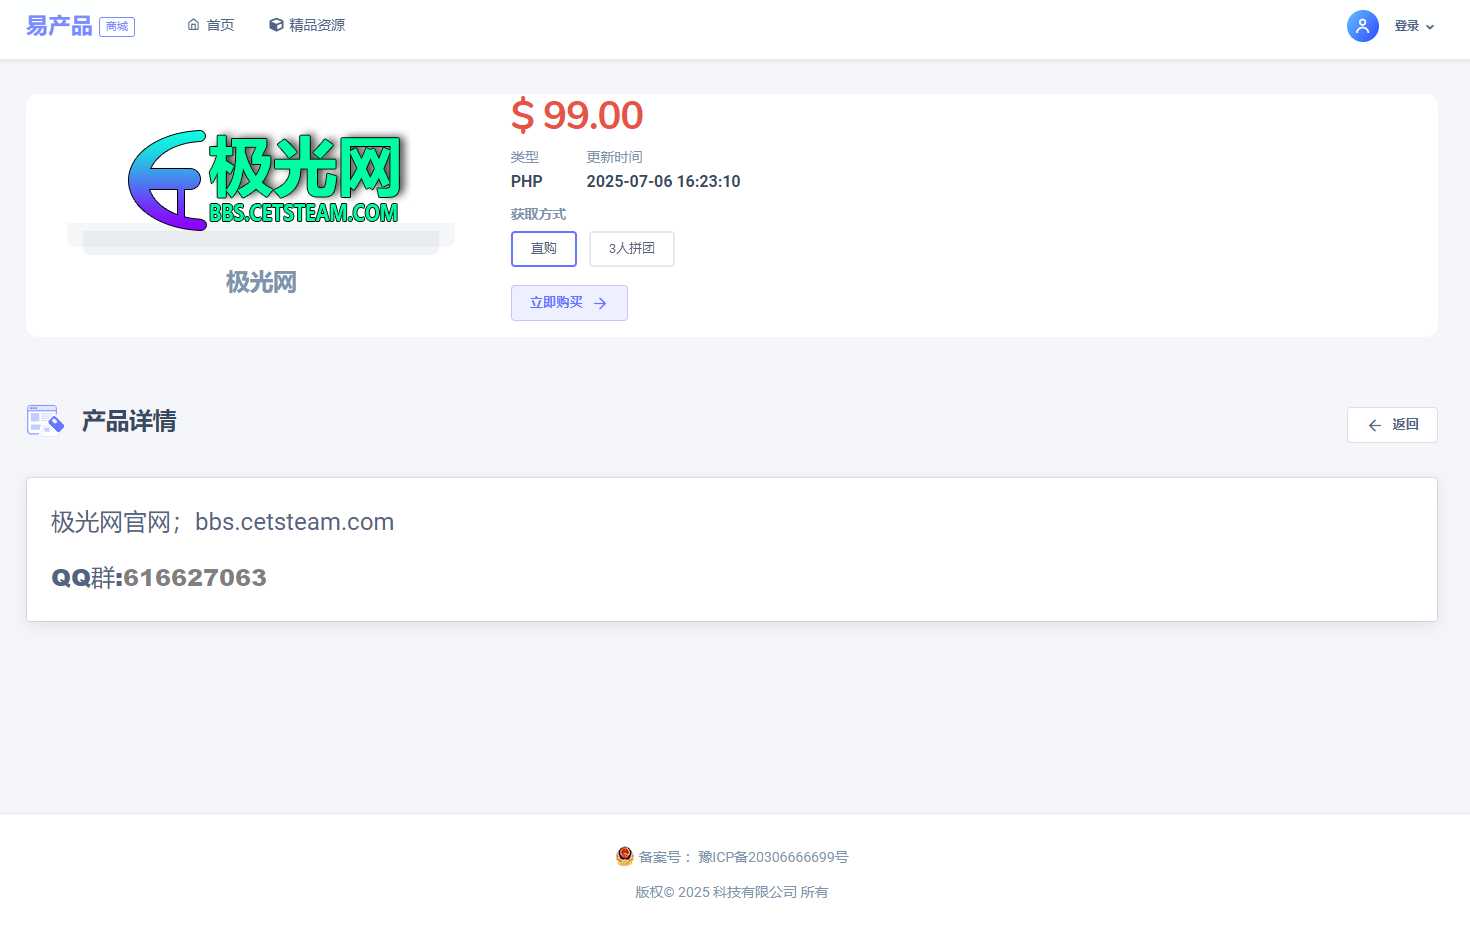Choose the 直购 purchase option
The height and width of the screenshot is (926, 1470).
pos(544,249)
